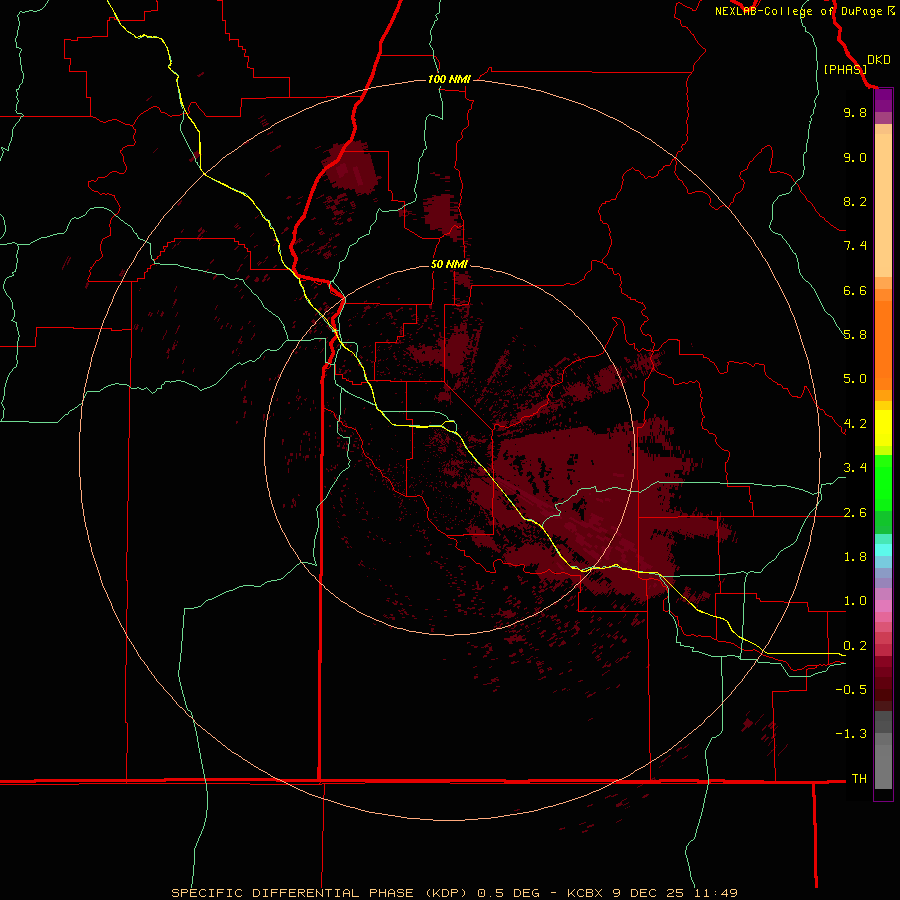Click the DKD product label
900x900 pixels.
[879, 60]
